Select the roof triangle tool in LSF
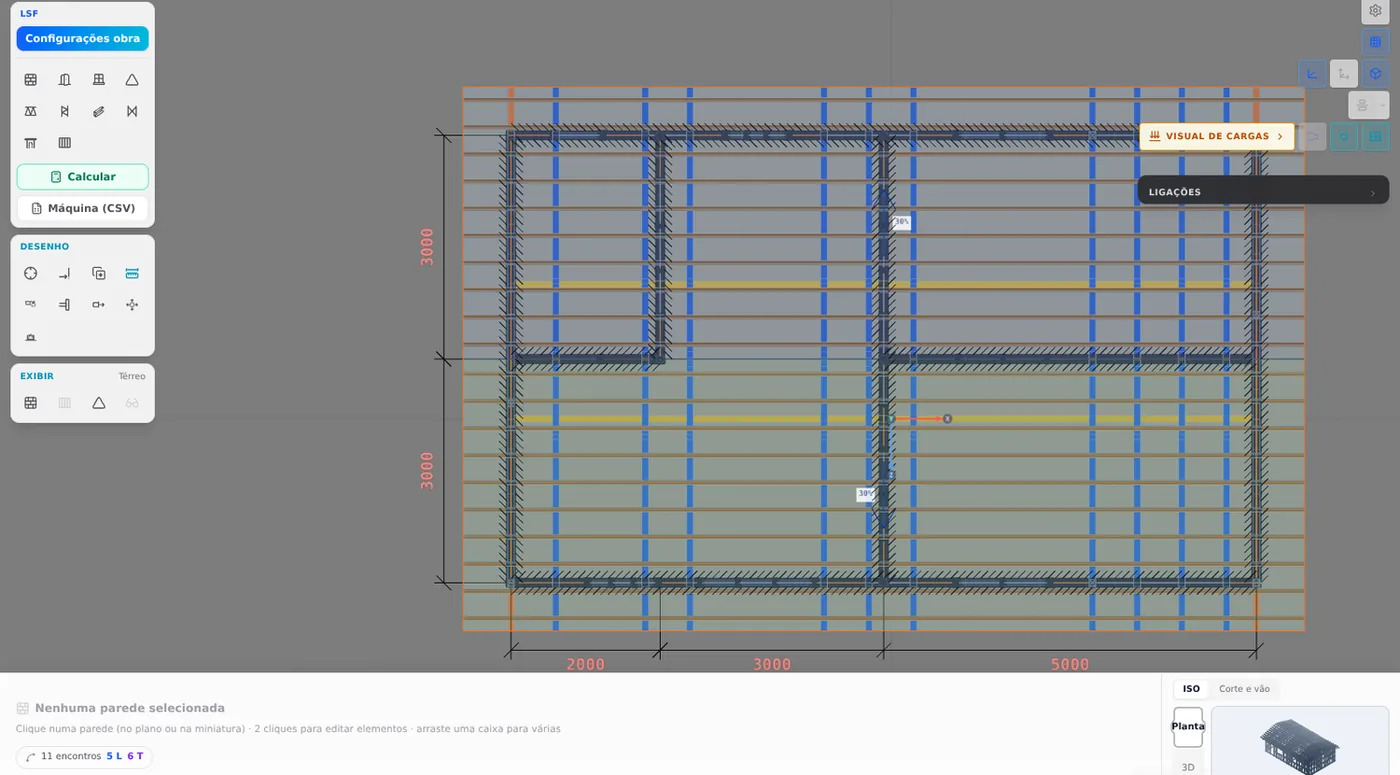The width and height of the screenshot is (1400, 775). [x=132, y=80]
